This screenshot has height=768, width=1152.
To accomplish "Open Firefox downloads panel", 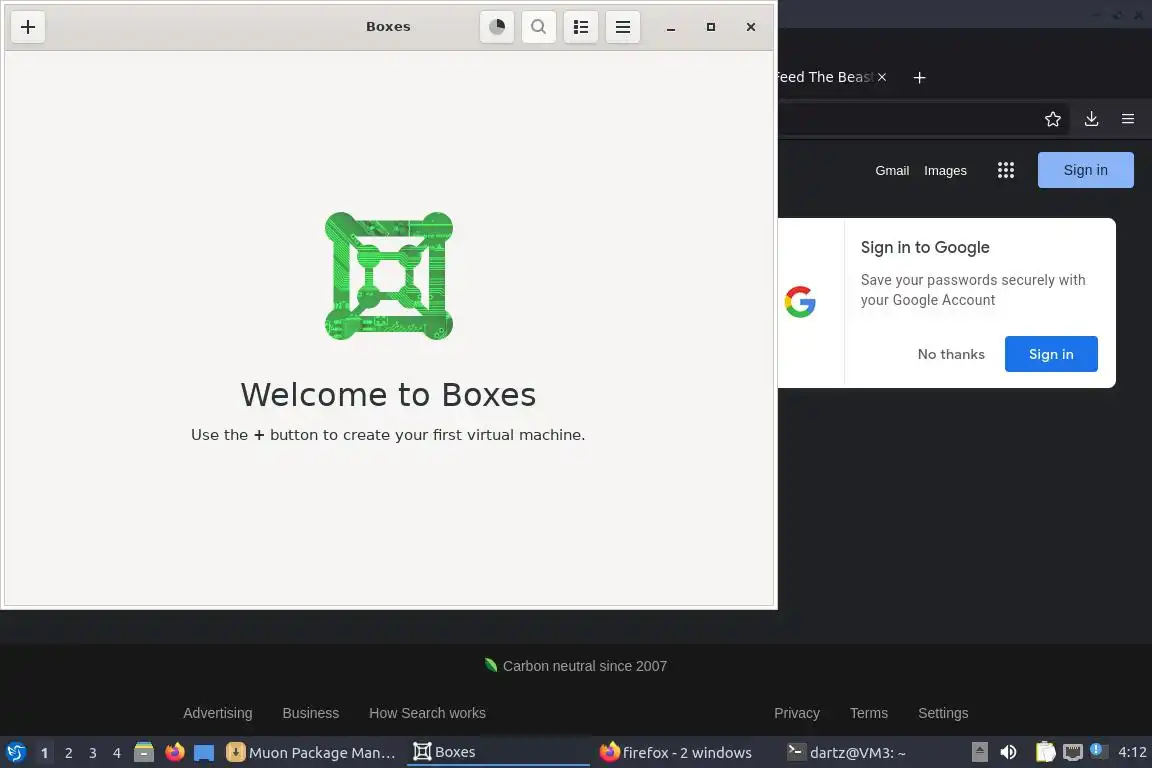I will click(x=1091, y=119).
